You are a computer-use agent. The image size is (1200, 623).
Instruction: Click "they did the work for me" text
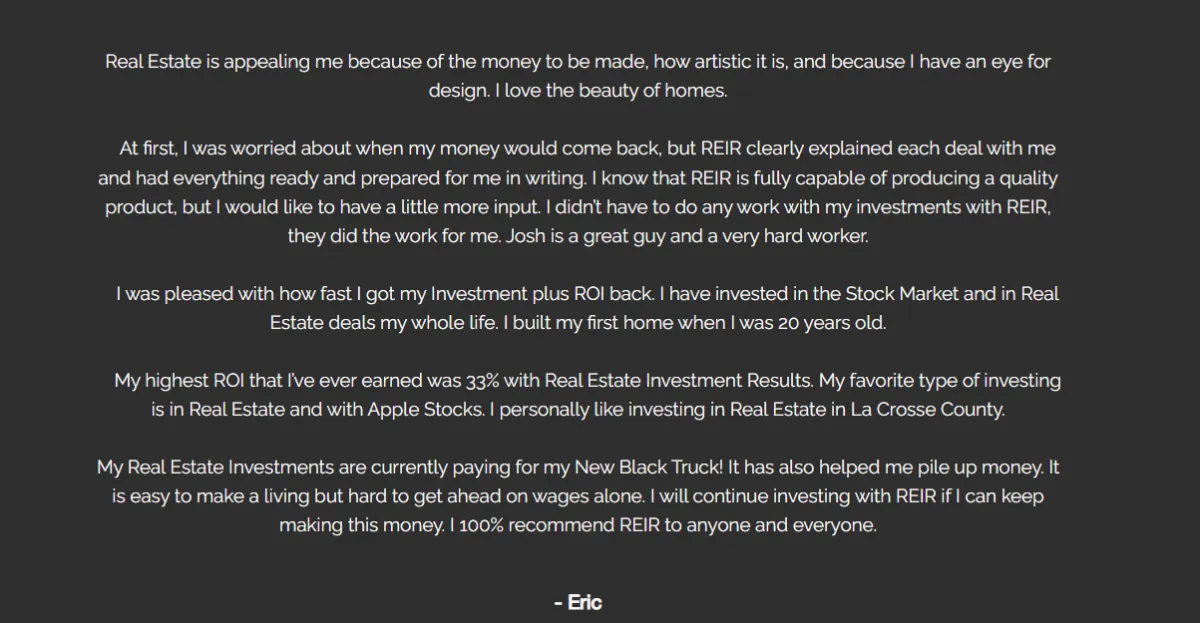[394, 237]
